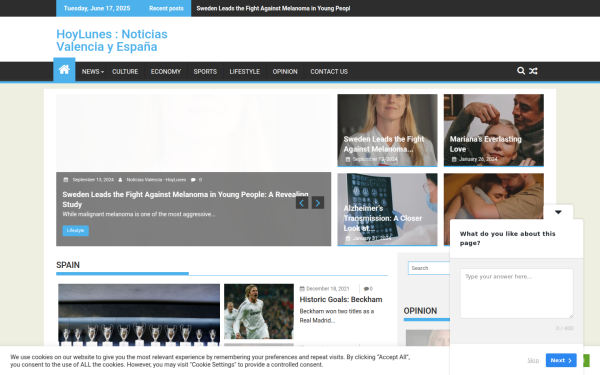The height and width of the screenshot is (375, 600).
Task: Skip the feedback survey question
Action: [x=533, y=360]
